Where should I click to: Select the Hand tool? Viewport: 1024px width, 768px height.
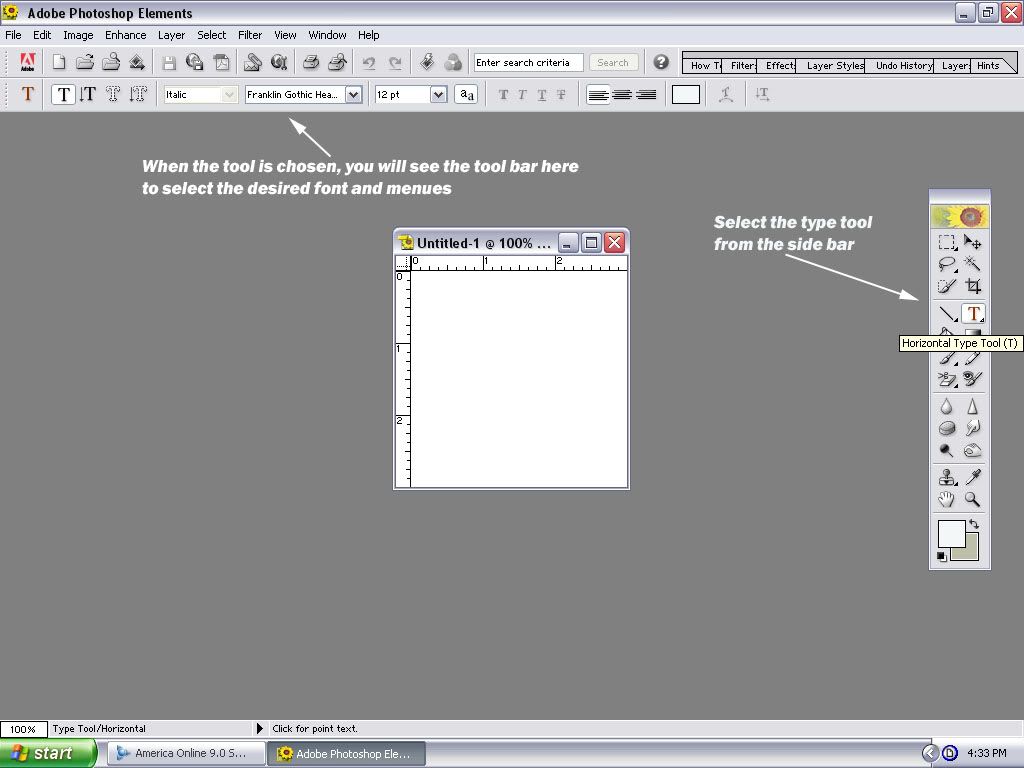click(x=946, y=500)
